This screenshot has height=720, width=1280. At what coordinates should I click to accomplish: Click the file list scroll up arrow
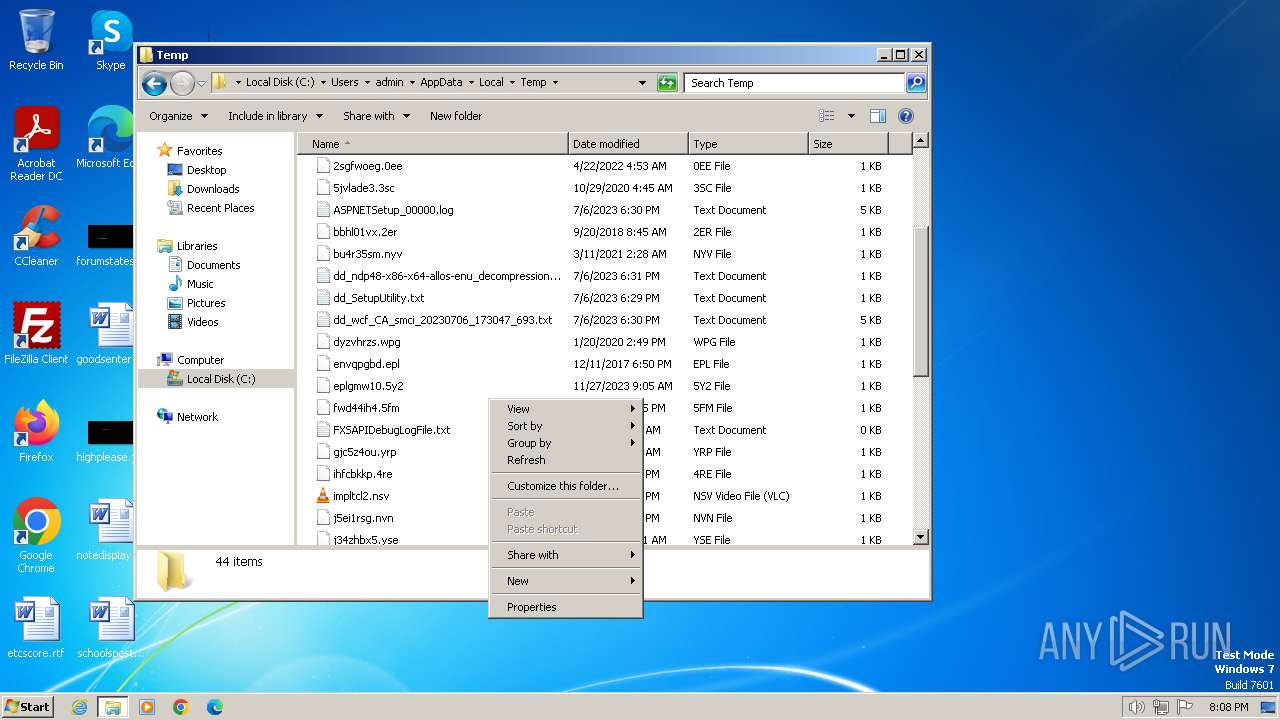(921, 141)
